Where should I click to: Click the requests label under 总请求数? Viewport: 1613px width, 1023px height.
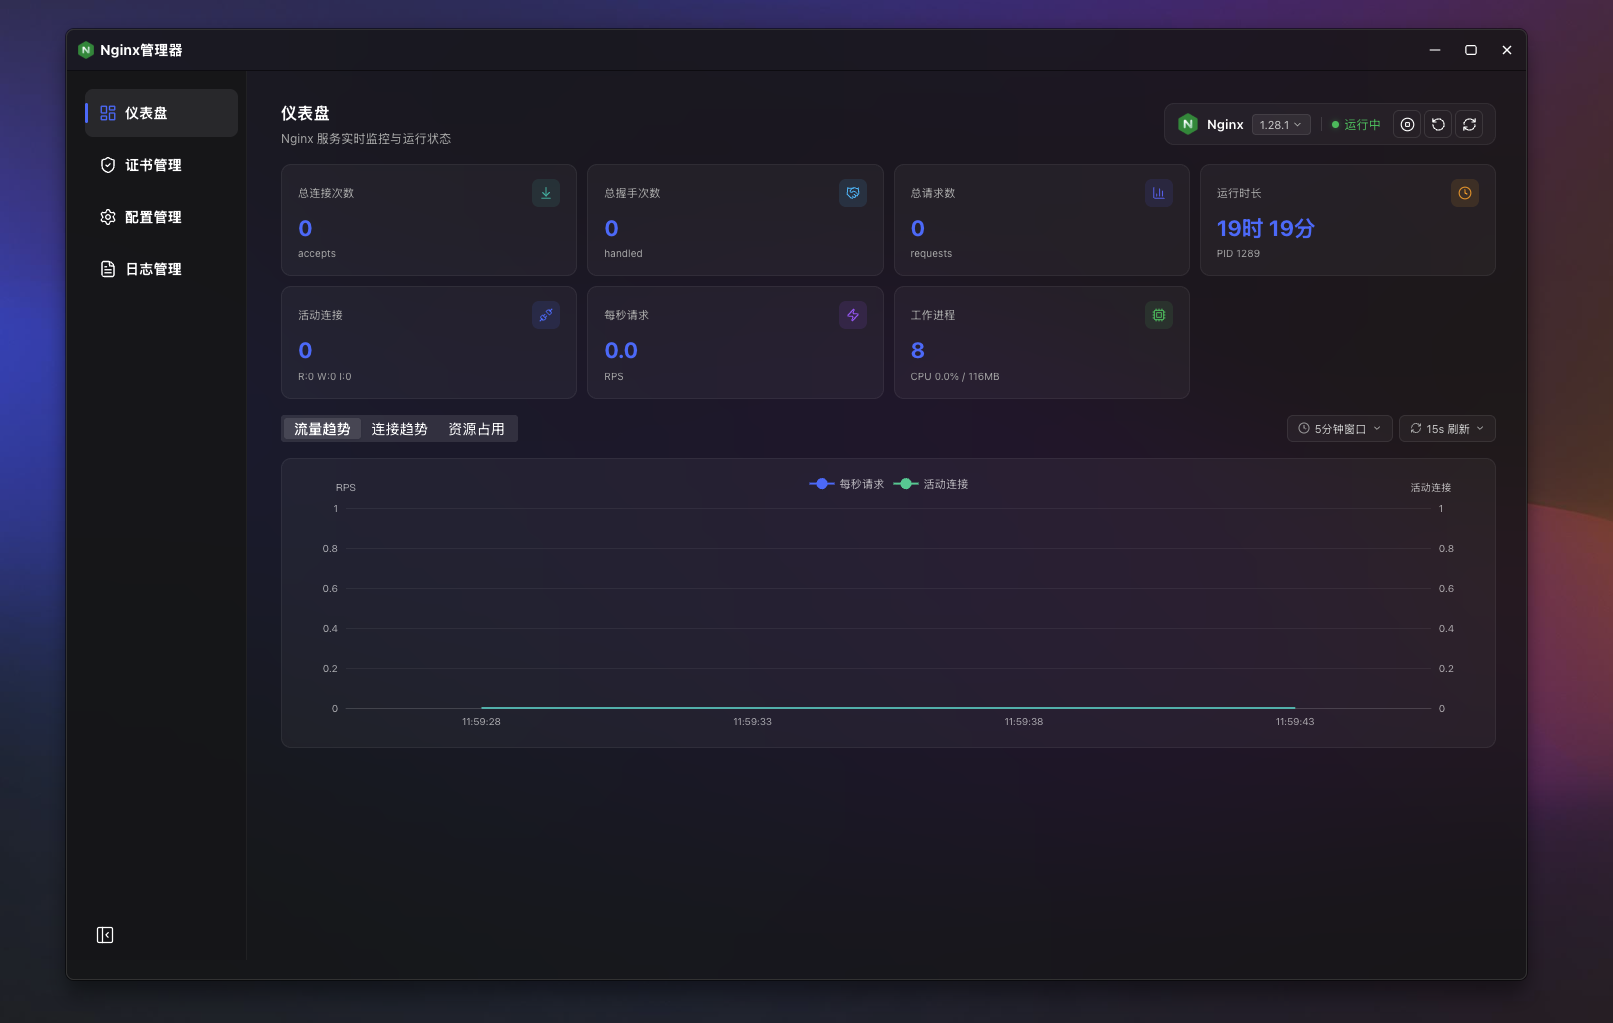pos(931,254)
